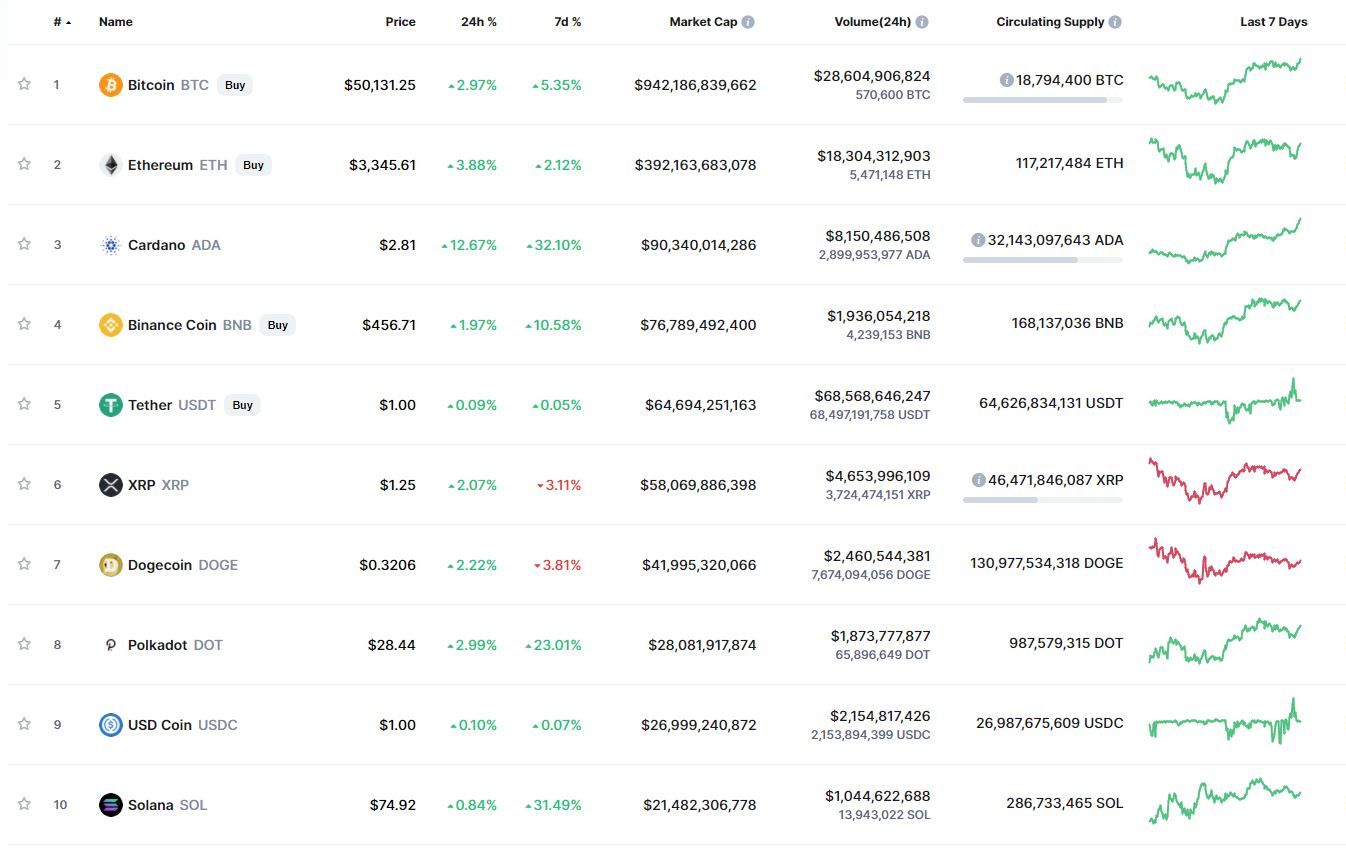Click the XRP coin logo
This screenshot has width=1346, height=850.
110,485
